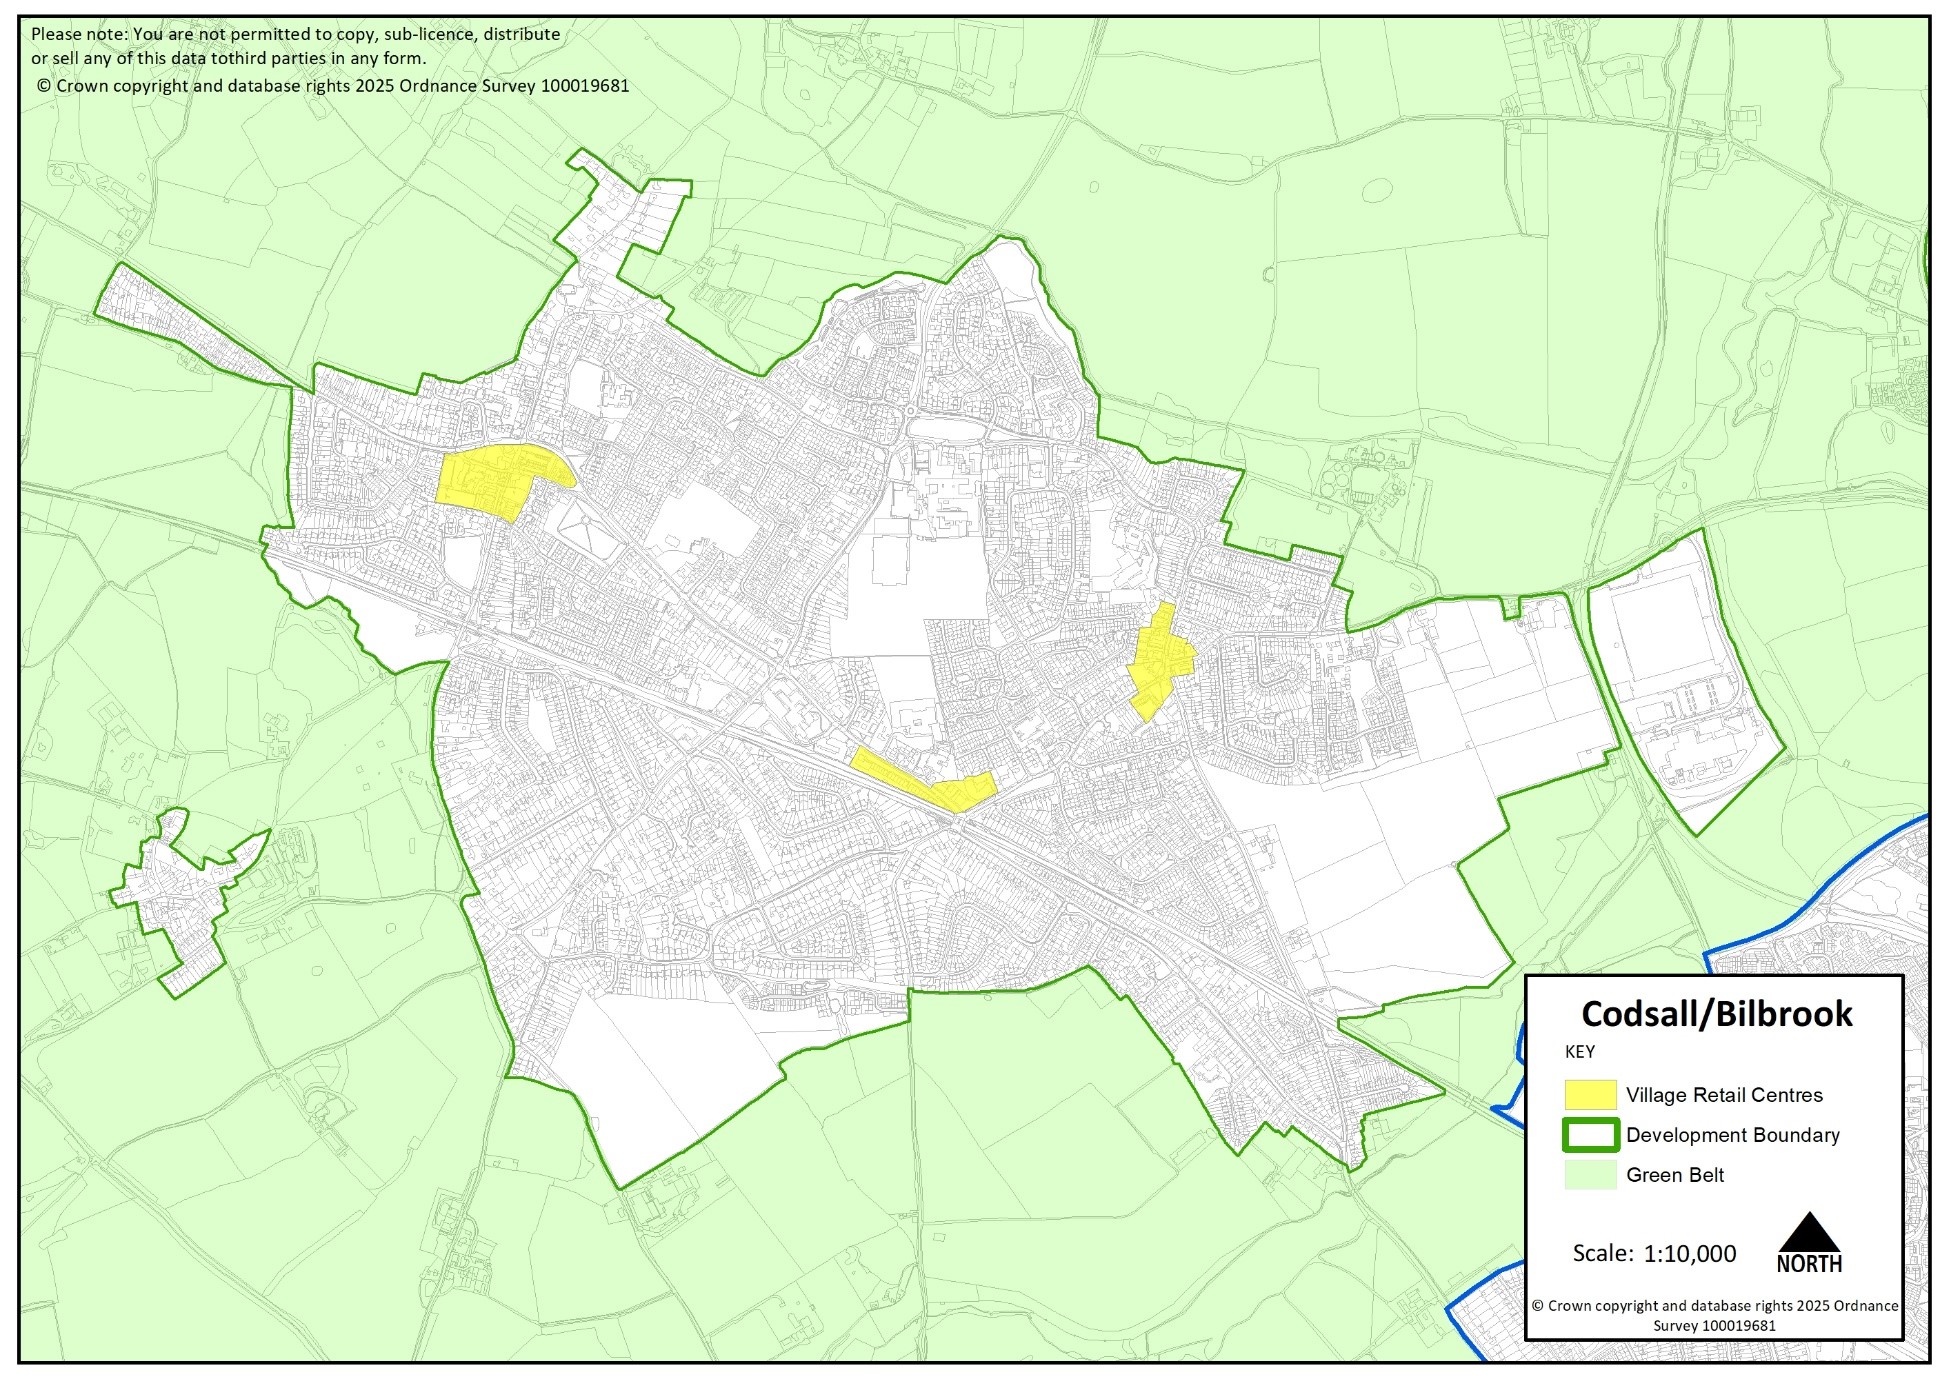Click the NORTH label under arrow
1951x1379 pixels.
(1809, 1264)
